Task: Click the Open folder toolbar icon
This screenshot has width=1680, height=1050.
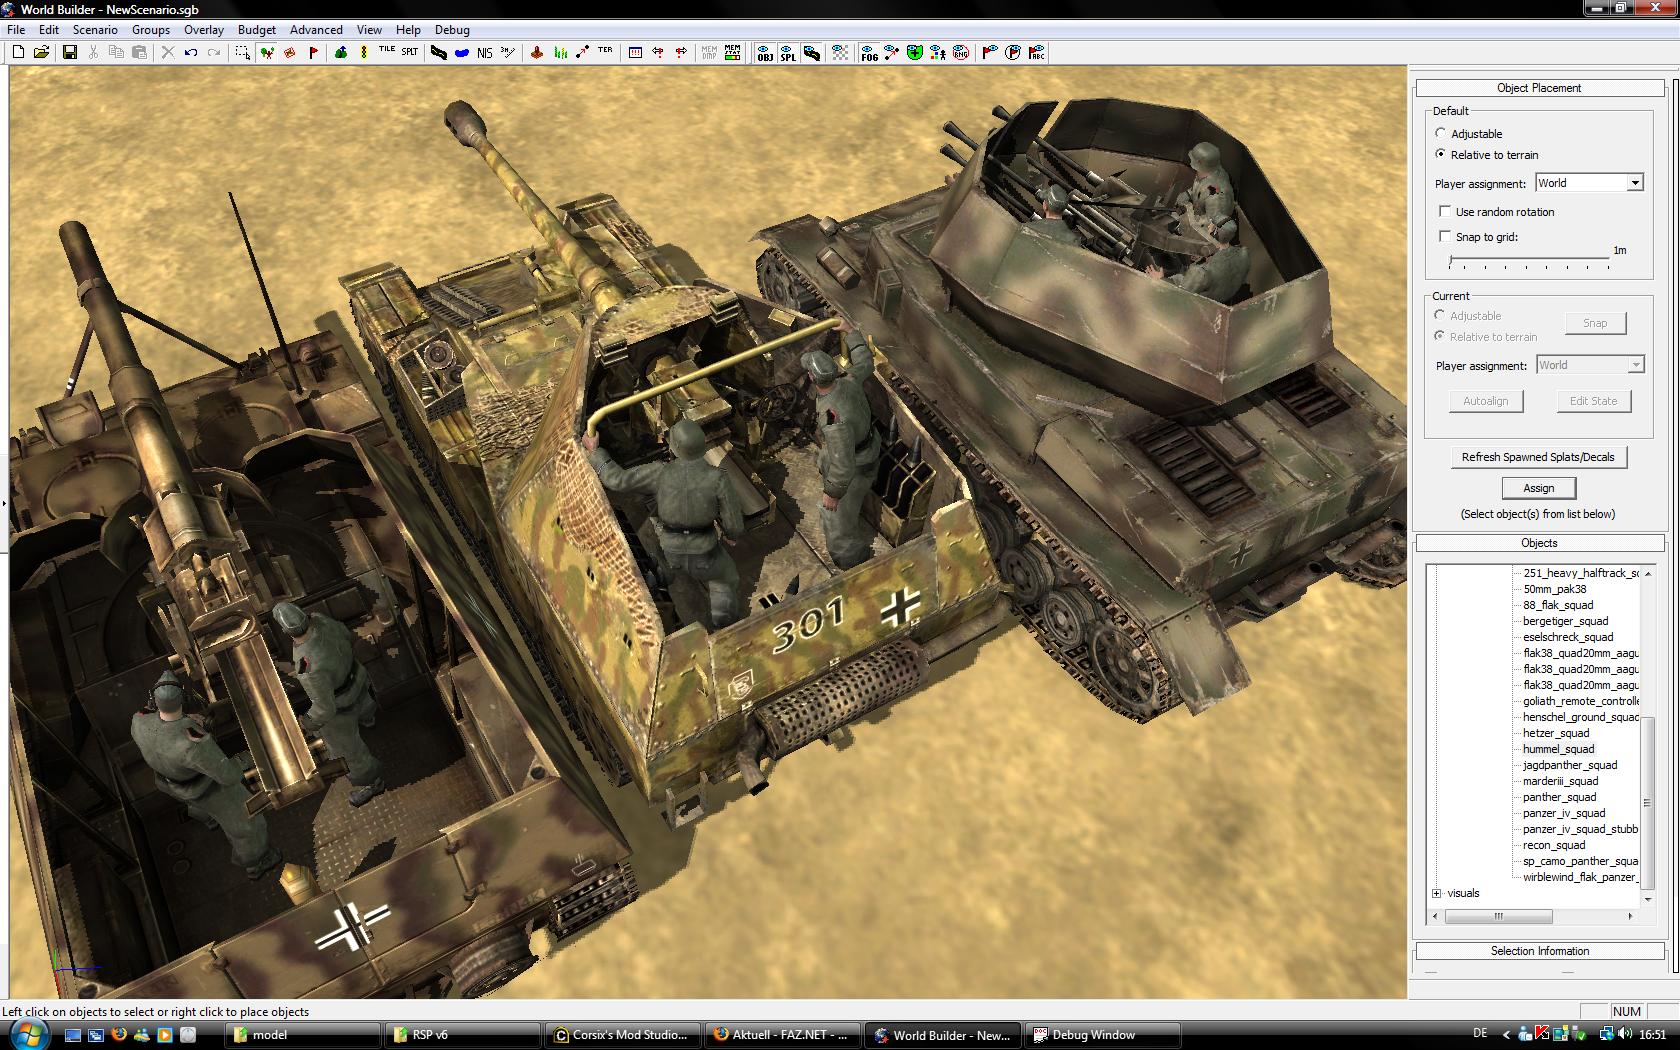Action: 41,52
